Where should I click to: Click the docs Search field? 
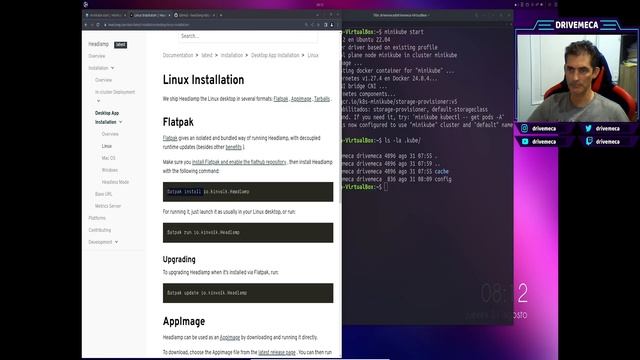coord(248,36)
